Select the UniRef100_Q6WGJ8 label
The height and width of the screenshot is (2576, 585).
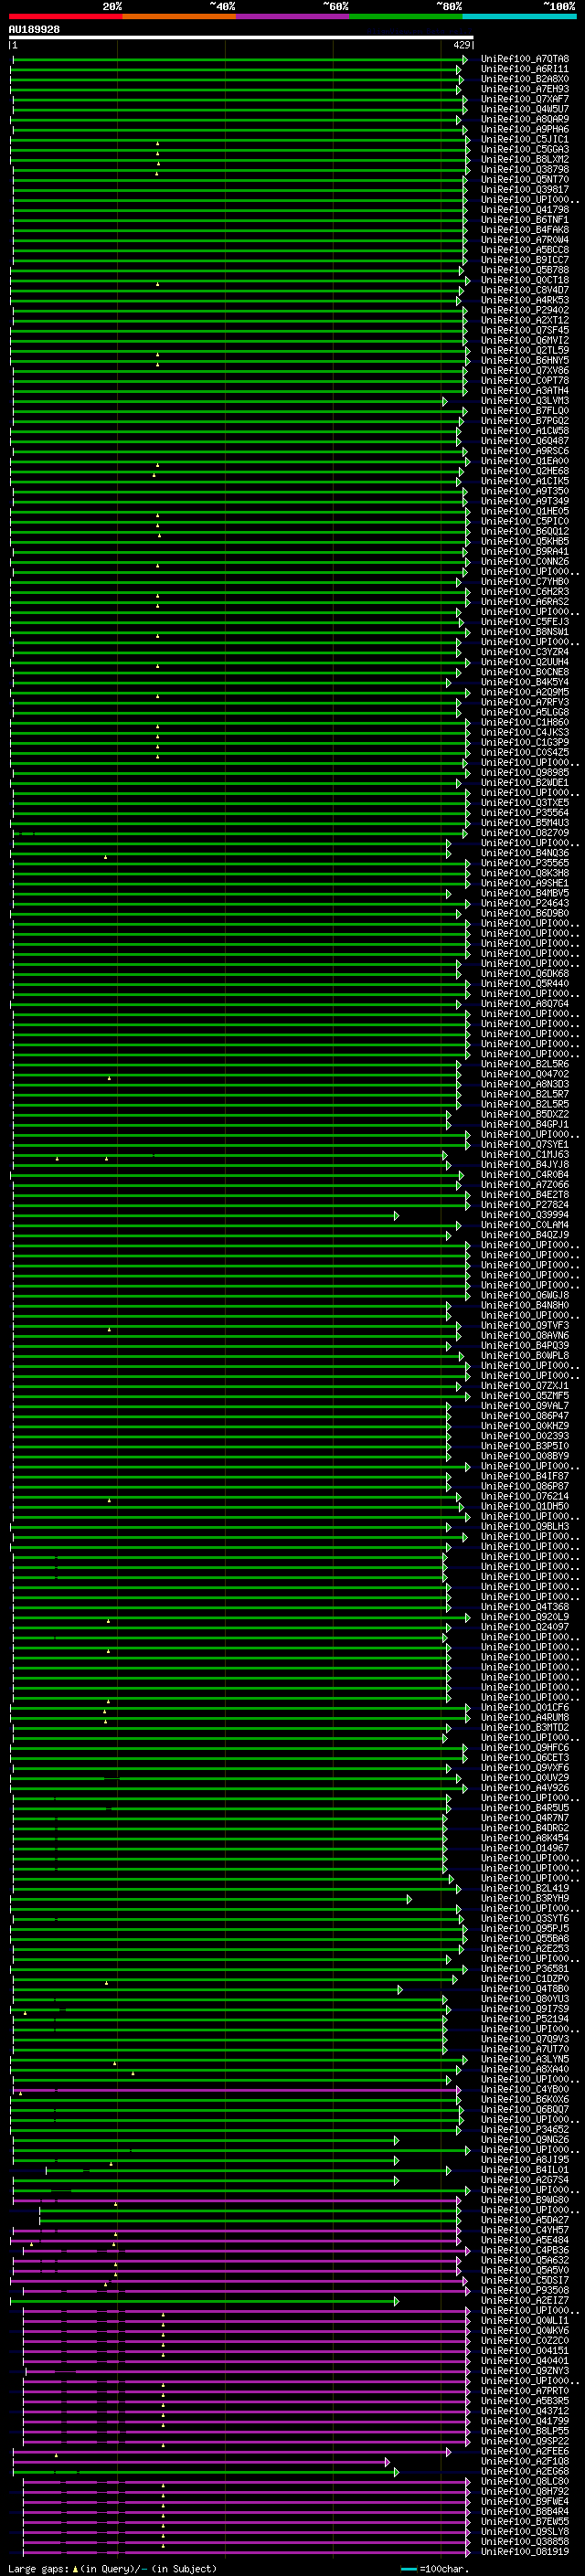click(525, 1295)
